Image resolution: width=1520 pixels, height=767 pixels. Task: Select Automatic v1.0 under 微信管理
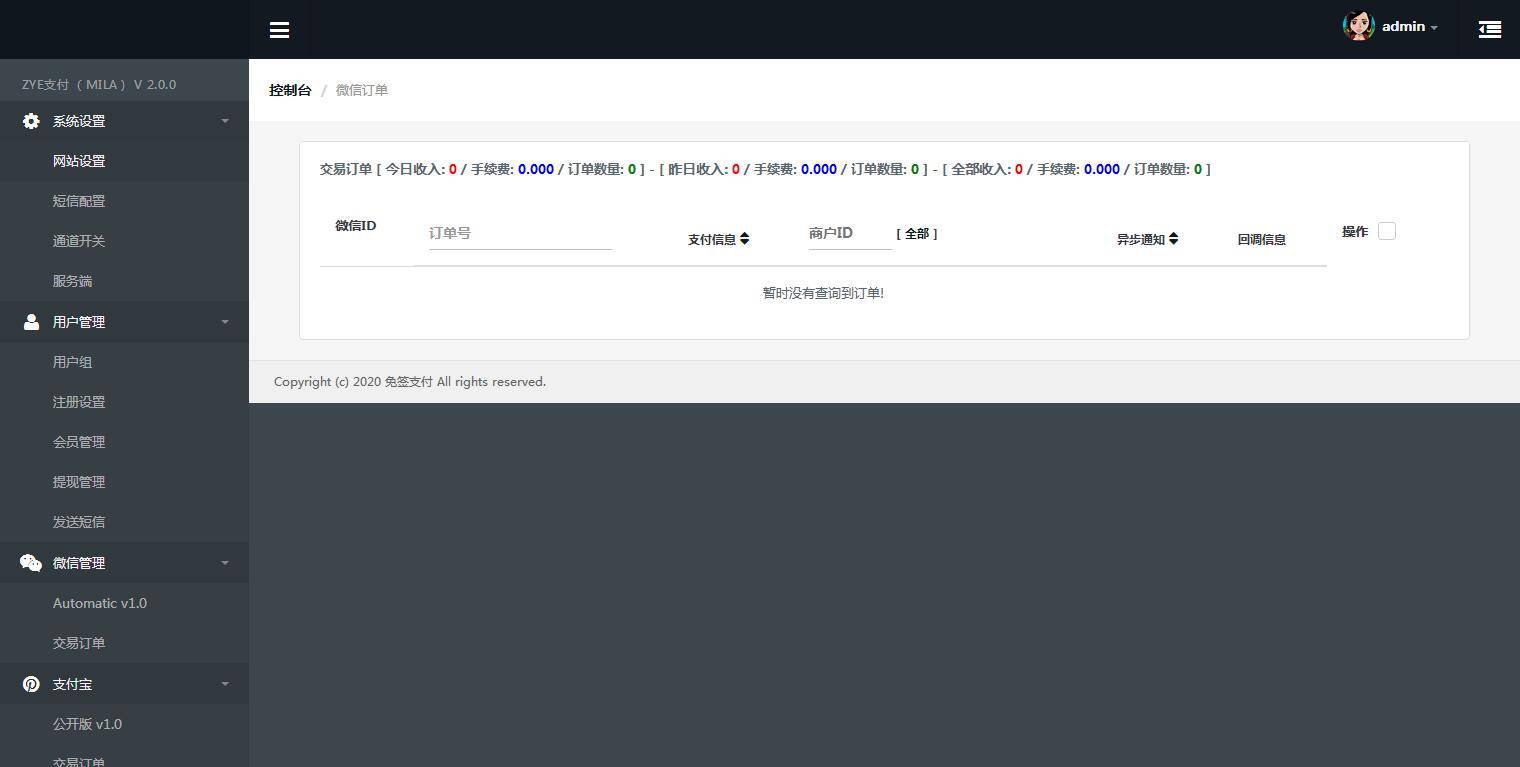pos(100,603)
